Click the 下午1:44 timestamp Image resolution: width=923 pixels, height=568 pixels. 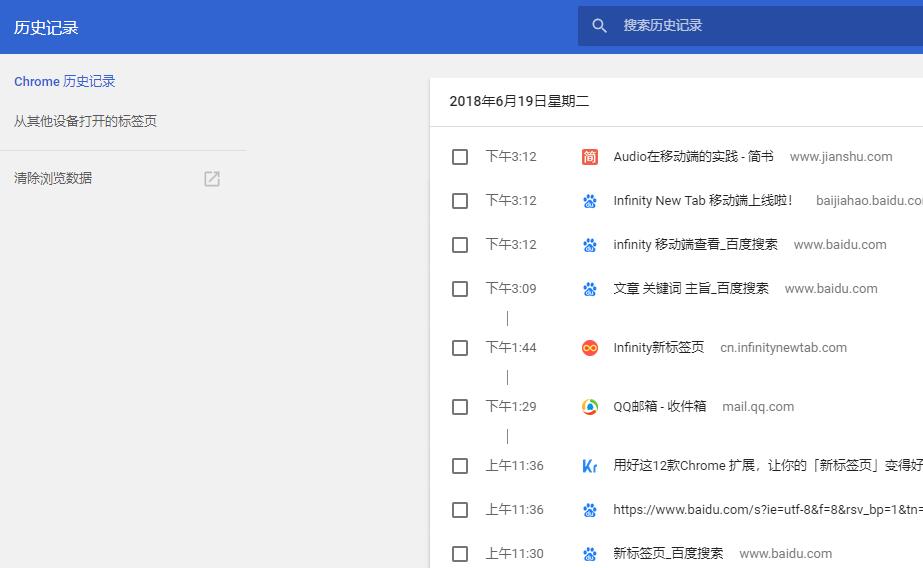(511, 348)
